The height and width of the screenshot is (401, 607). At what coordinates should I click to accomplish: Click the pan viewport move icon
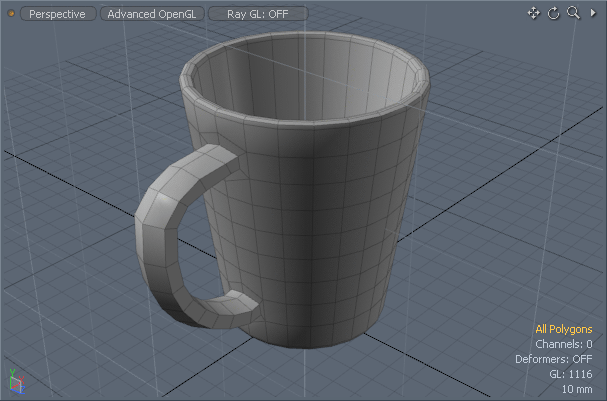pos(533,13)
